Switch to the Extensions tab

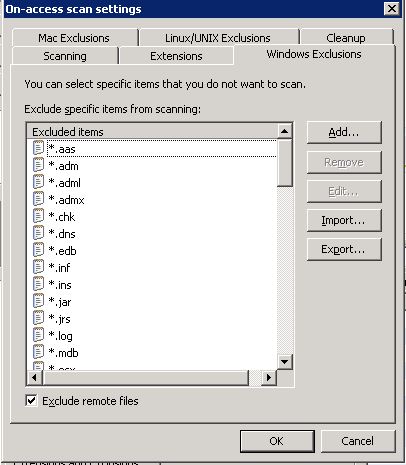click(176, 56)
